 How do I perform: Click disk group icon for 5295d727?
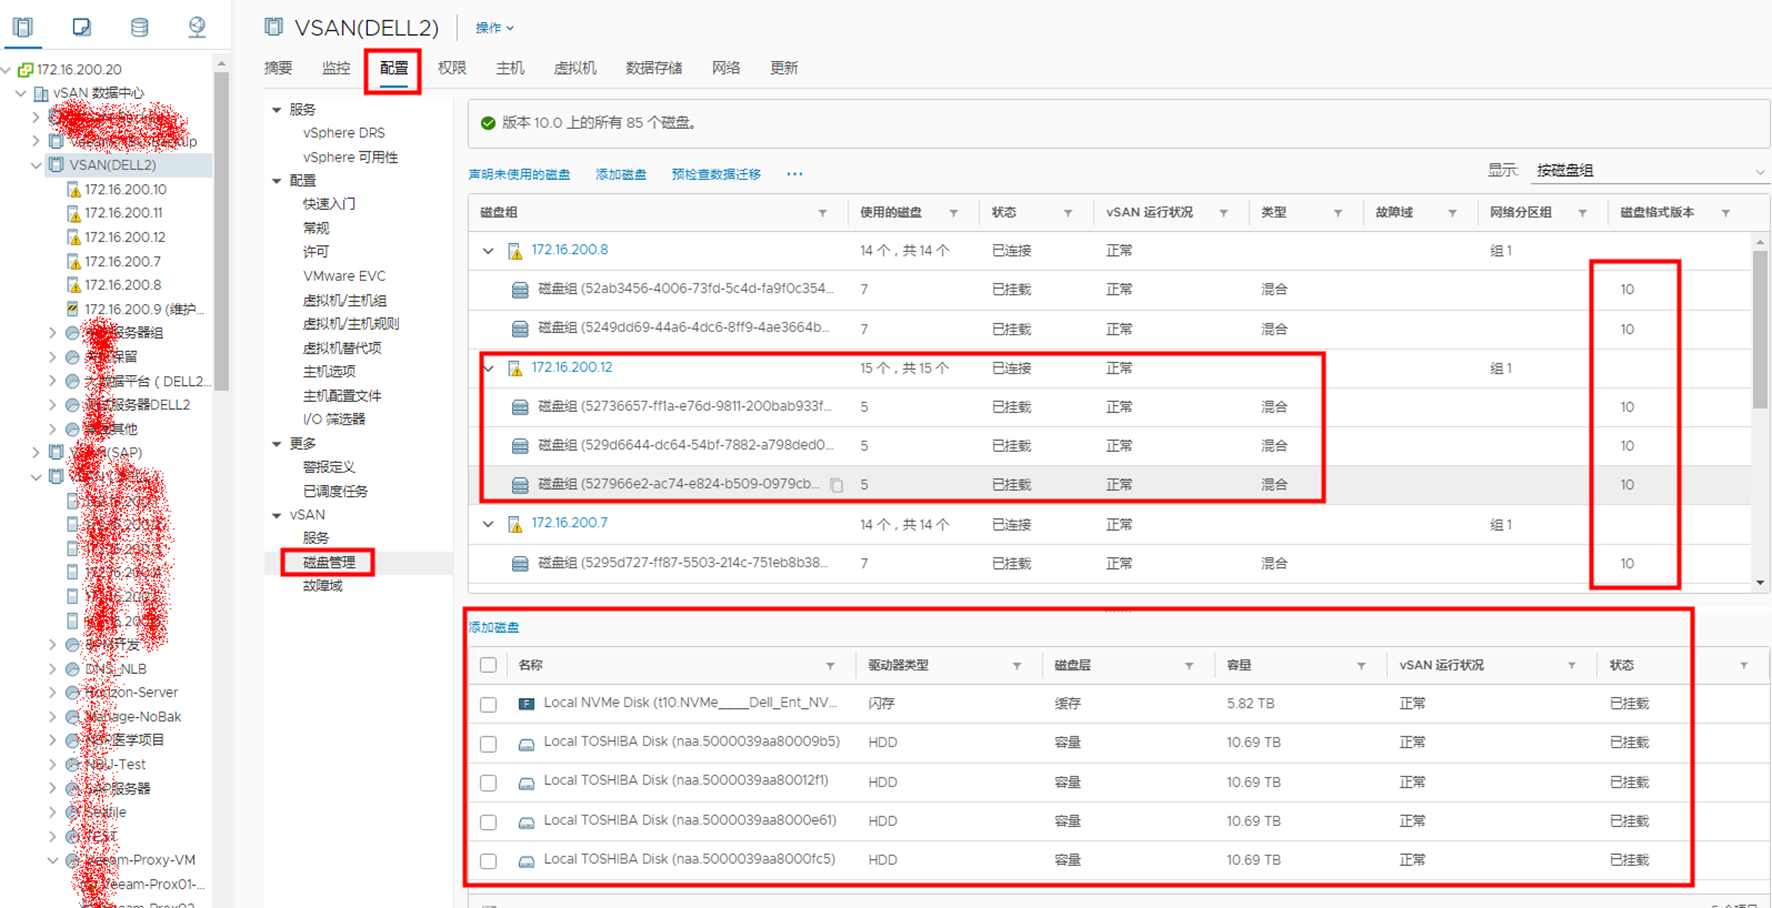coord(520,564)
